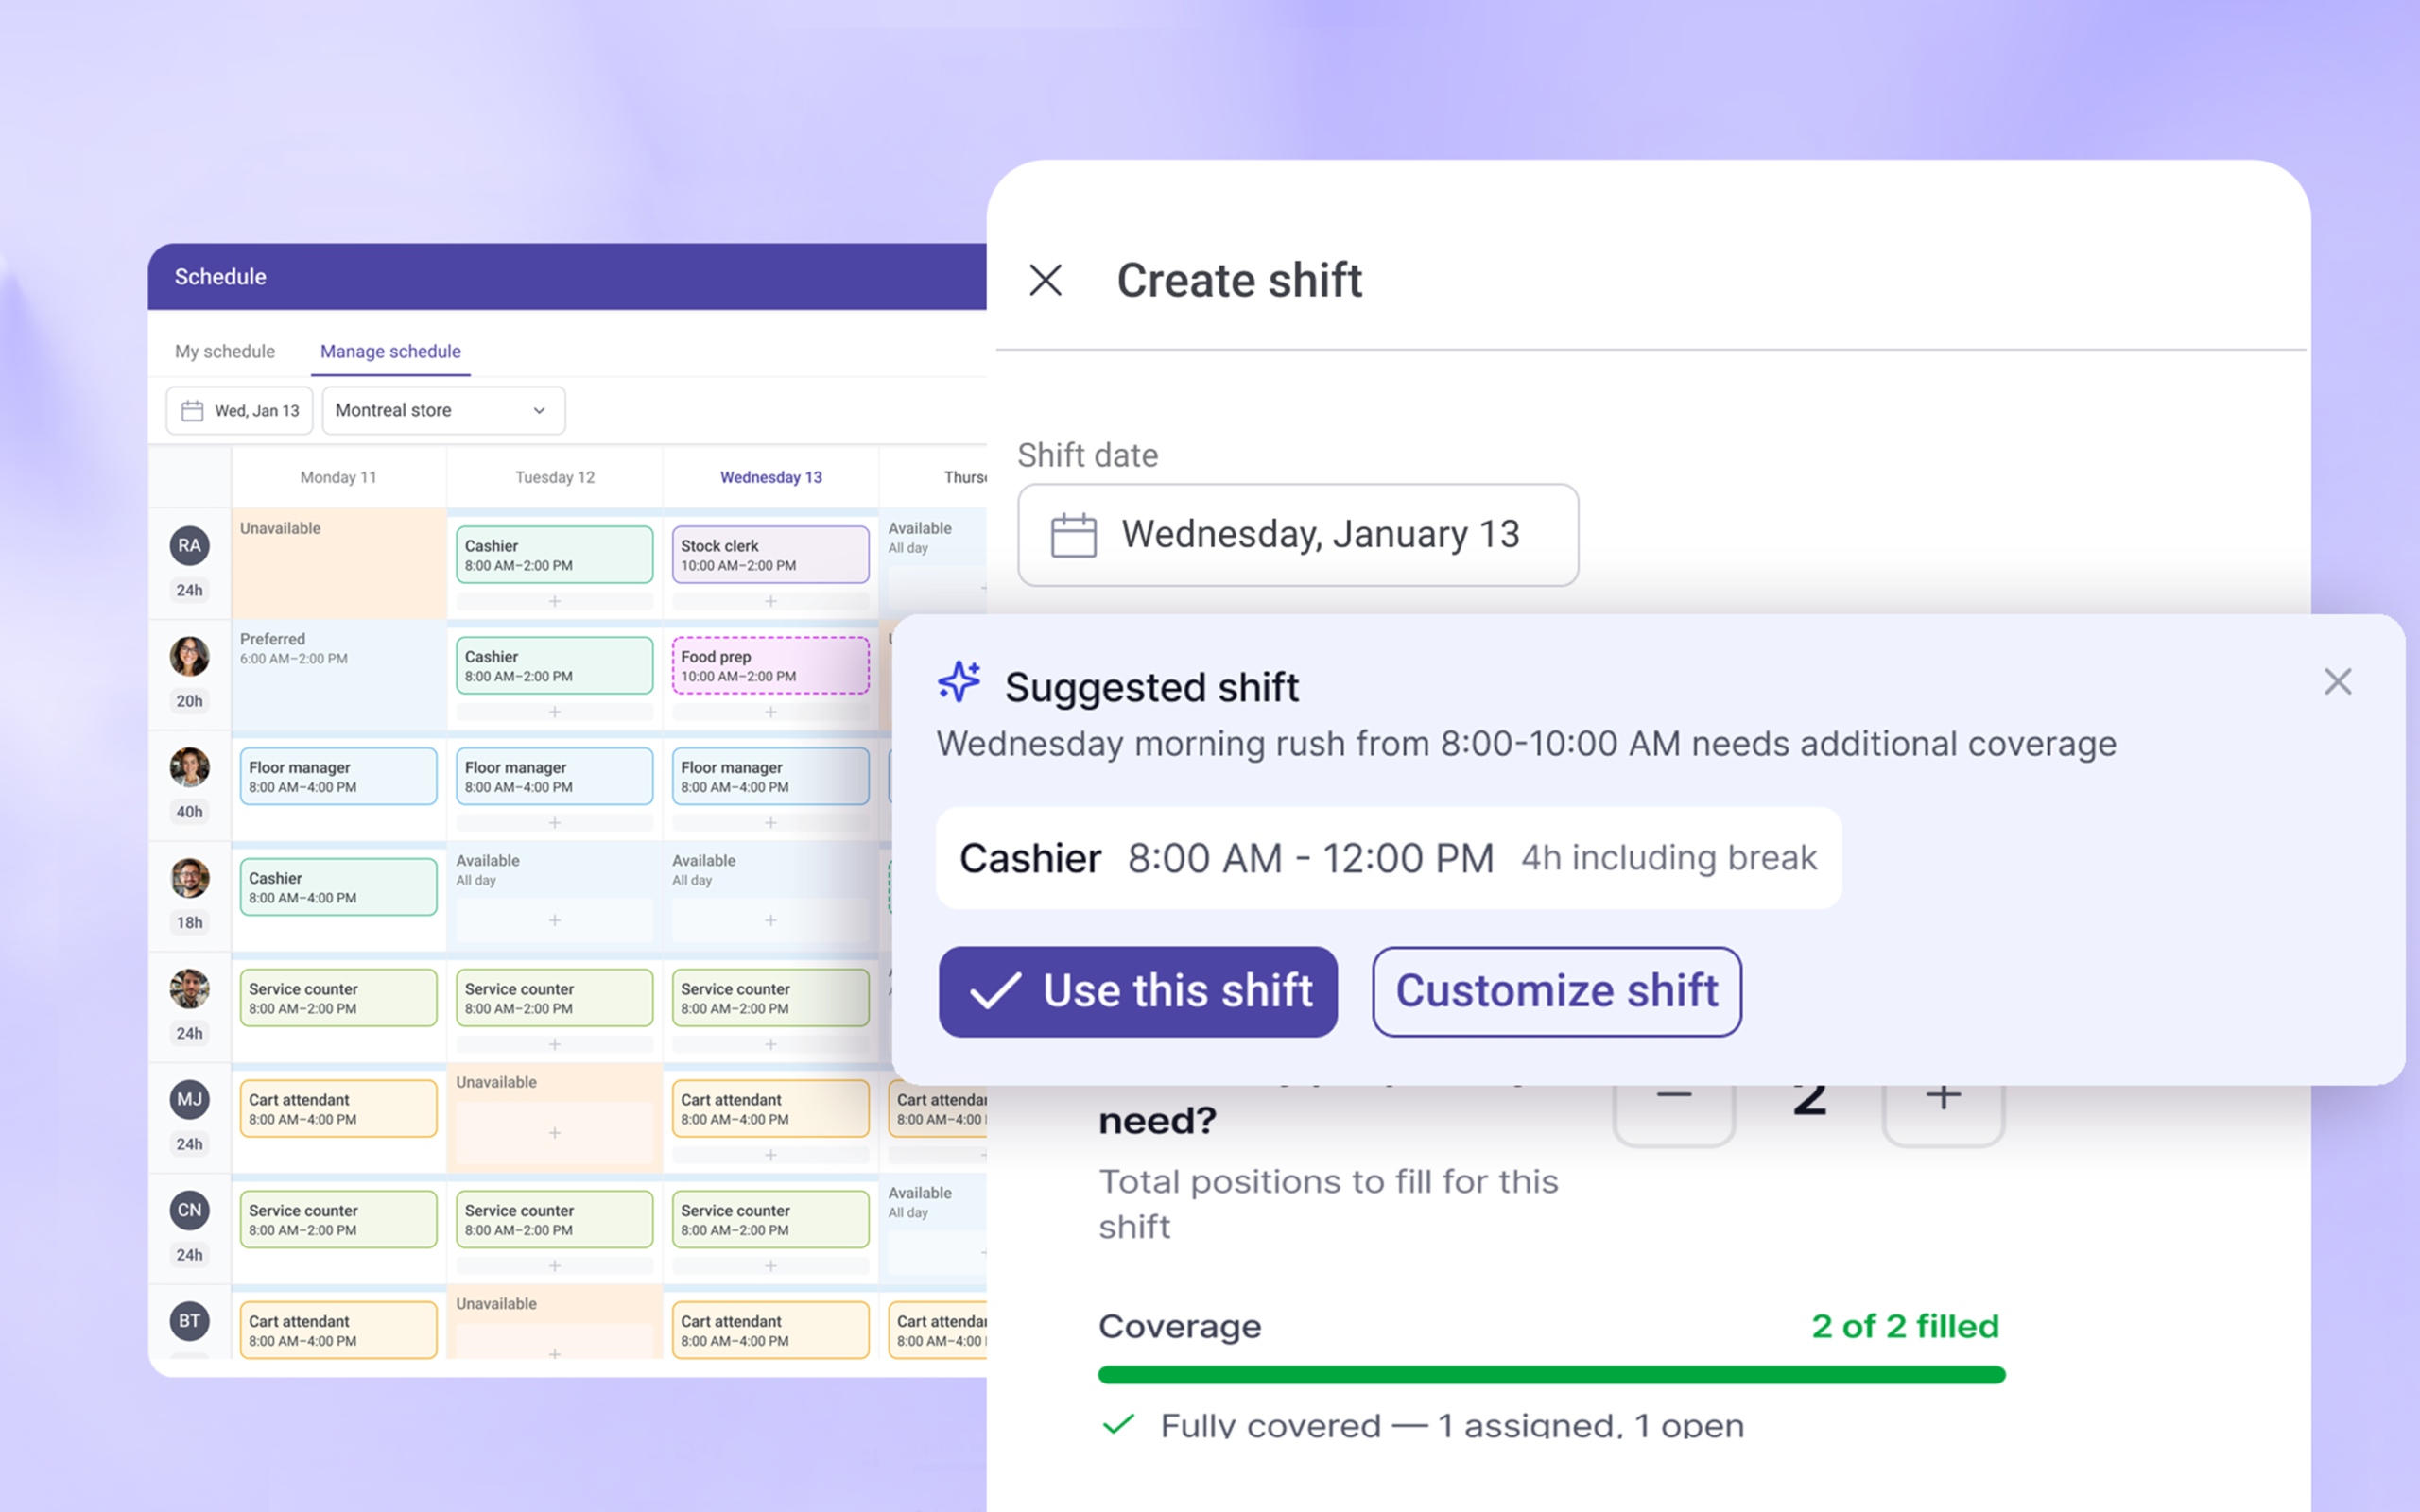Click the Customize shift button

1556,991
